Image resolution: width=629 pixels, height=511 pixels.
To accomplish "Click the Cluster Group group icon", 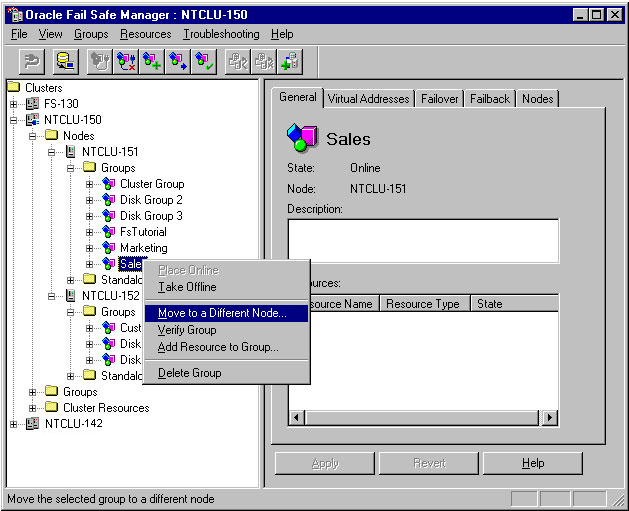I will coord(109,184).
